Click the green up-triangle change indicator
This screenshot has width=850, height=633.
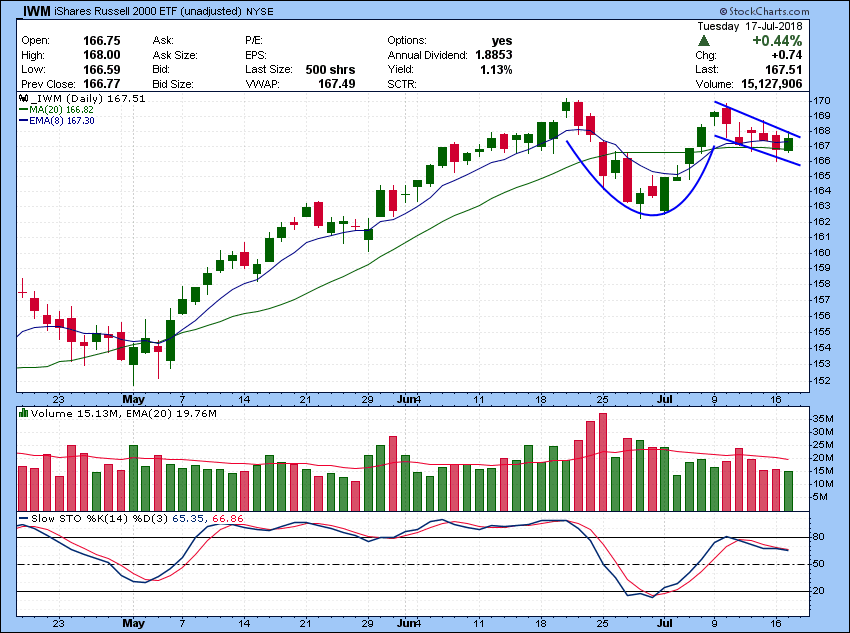(704, 41)
